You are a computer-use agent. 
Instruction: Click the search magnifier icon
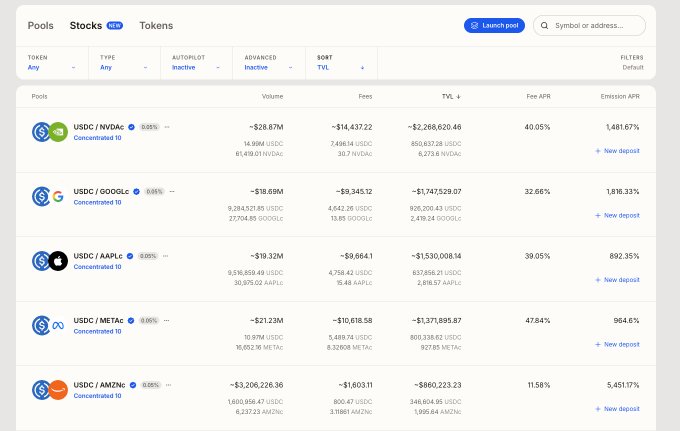(x=544, y=26)
